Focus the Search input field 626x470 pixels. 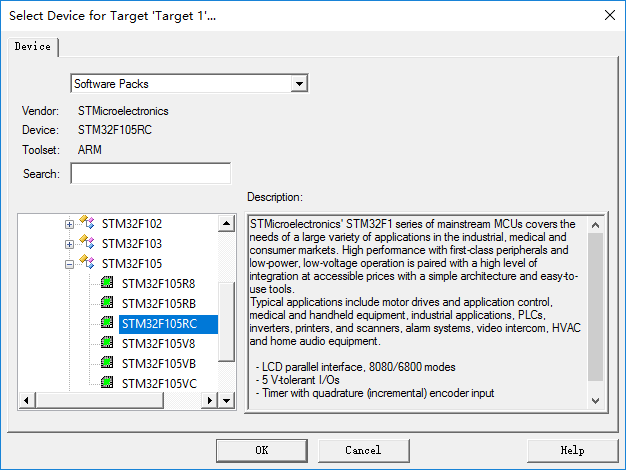point(151,173)
